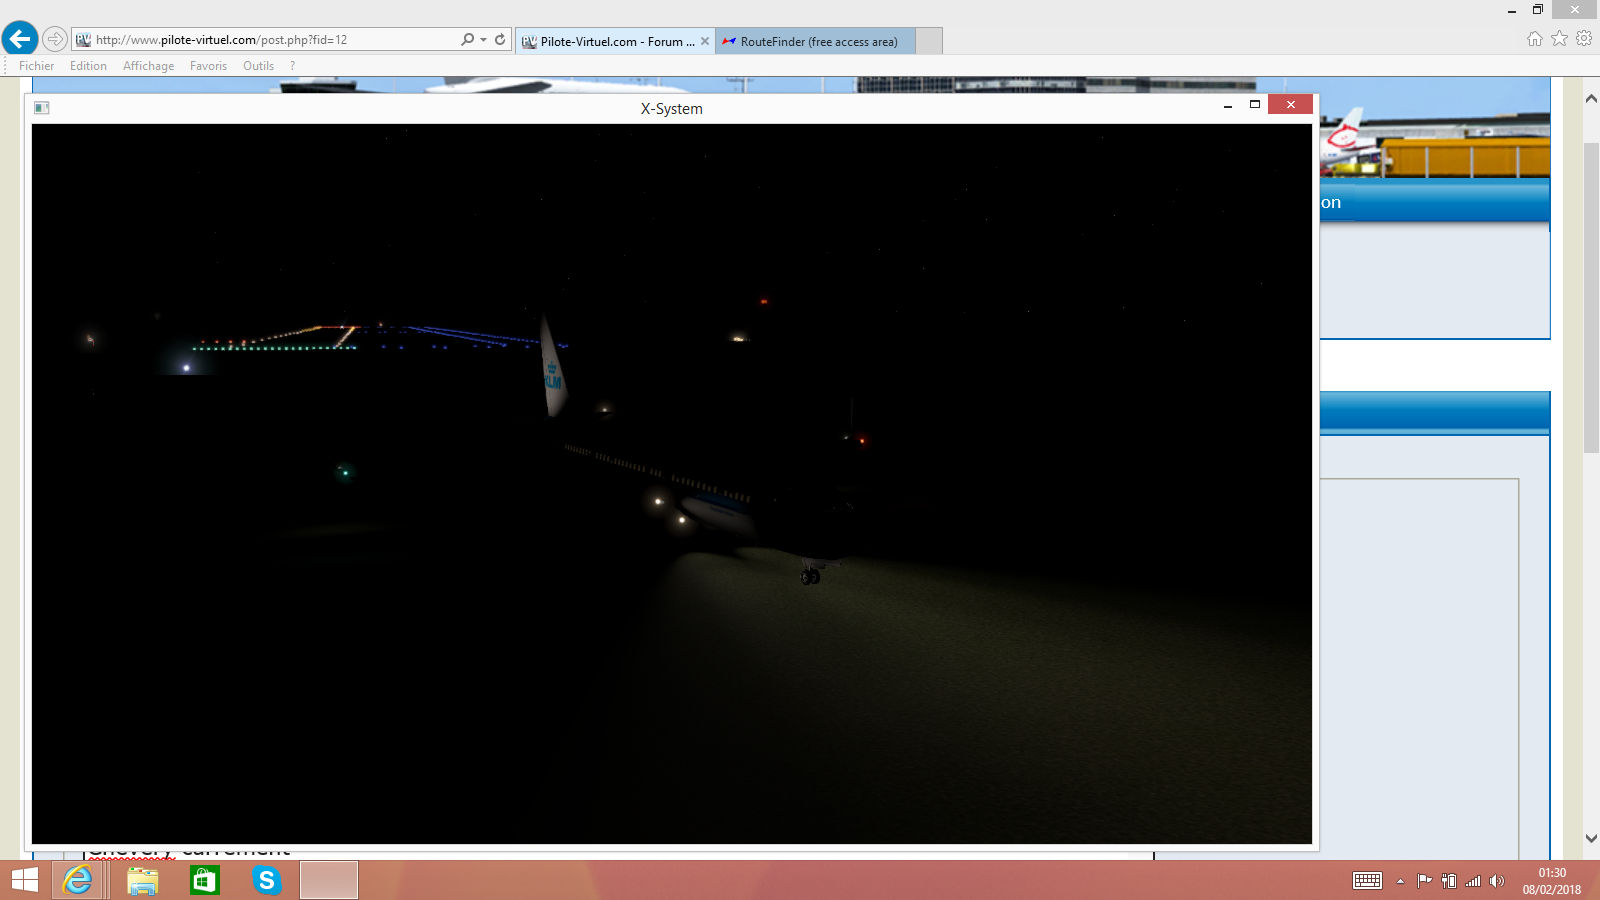Minimize the X-System window
Image resolution: width=1600 pixels, height=900 pixels.
1228,105
